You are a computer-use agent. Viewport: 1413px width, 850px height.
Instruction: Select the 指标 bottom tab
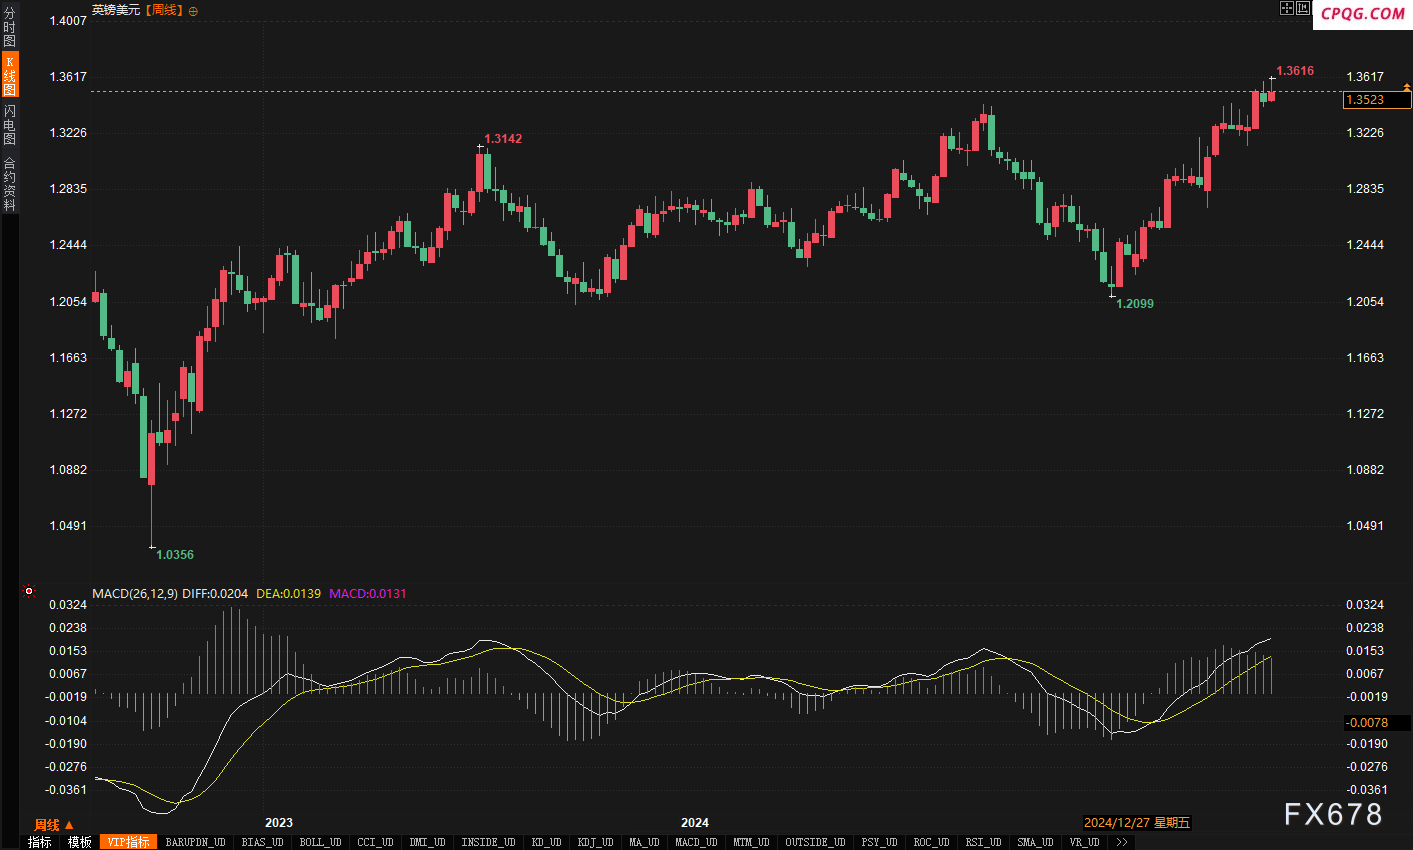point(39,842)
